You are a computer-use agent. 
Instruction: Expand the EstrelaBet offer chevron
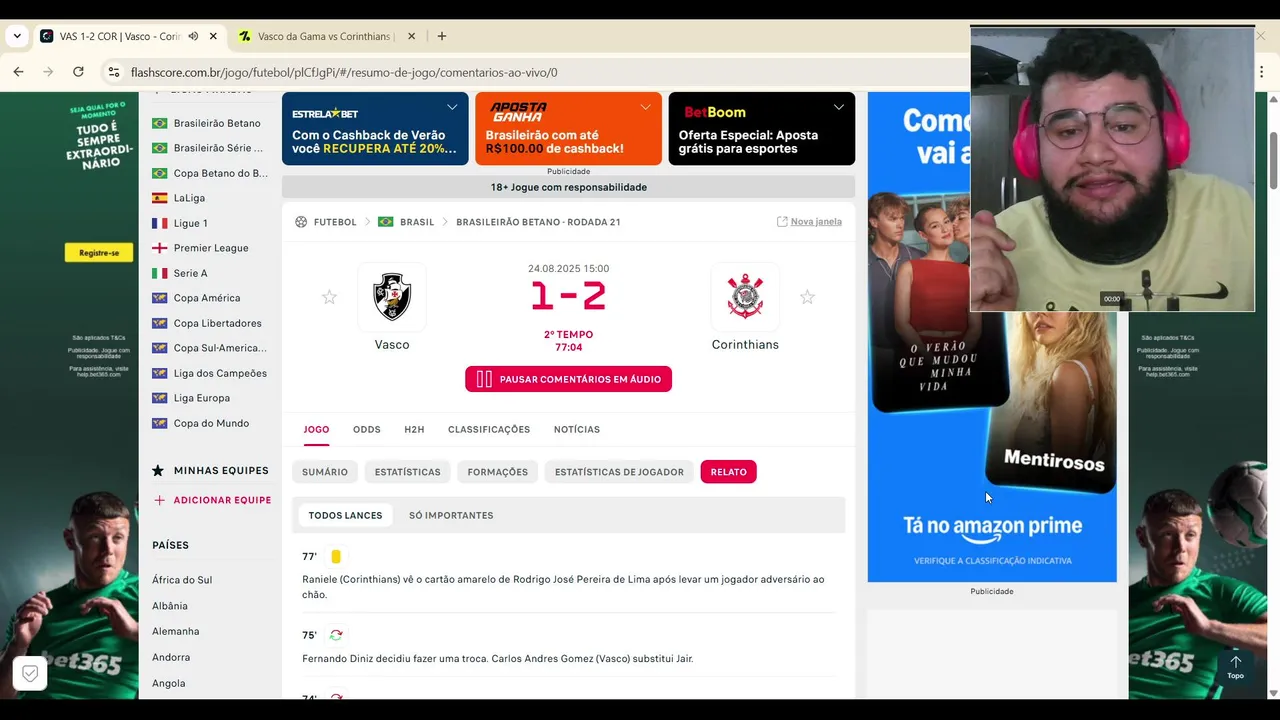point(452,107)
